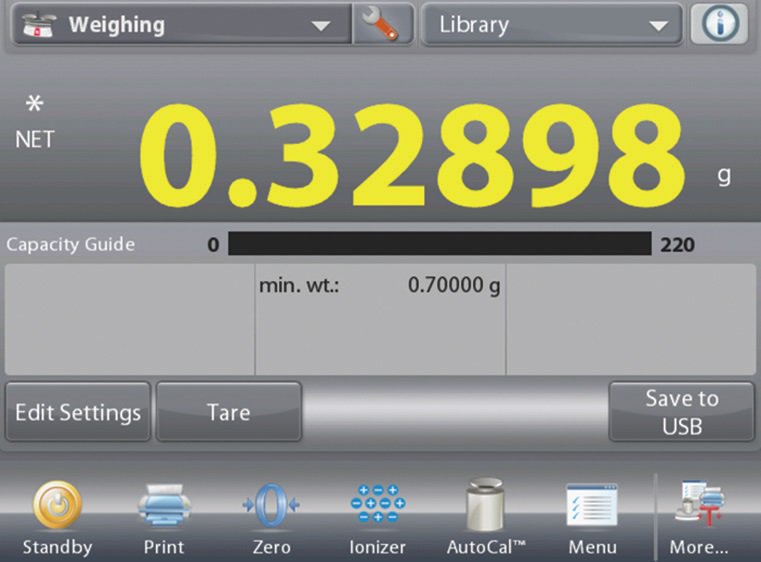761x562 pixels.
Task: Tap the Zero icon
Action: tap(271, 506)
